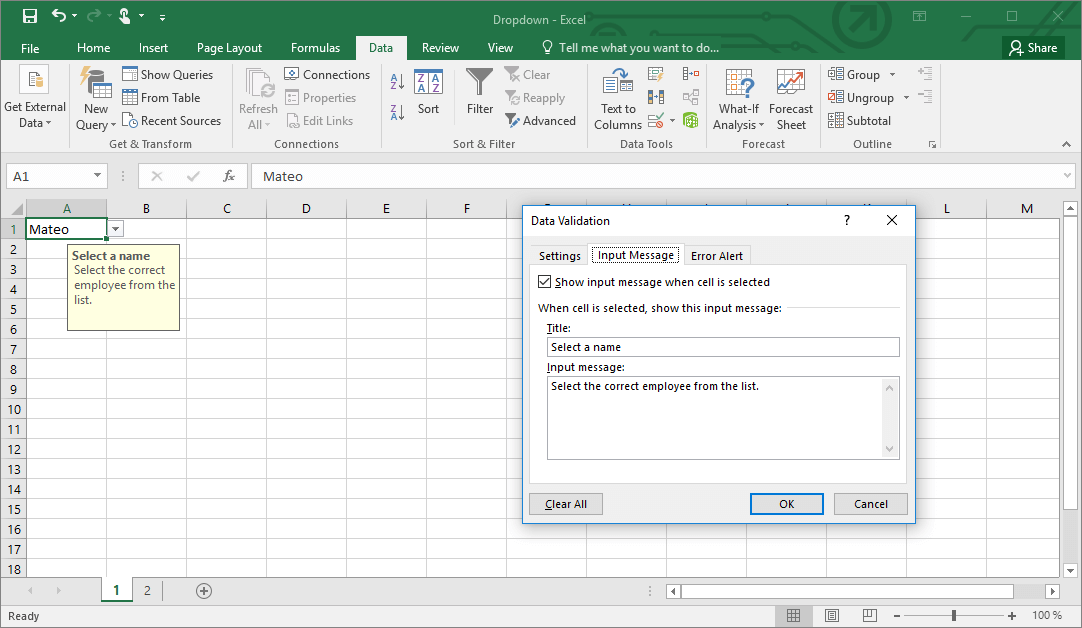Switch to the View tab

pyautogui.click(x=500, y=48)
